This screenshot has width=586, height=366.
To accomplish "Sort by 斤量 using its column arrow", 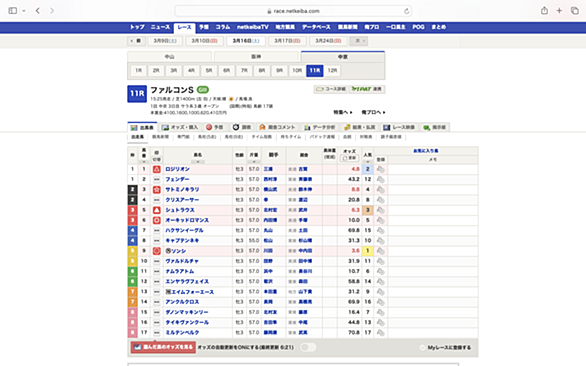I will (254, 162).
